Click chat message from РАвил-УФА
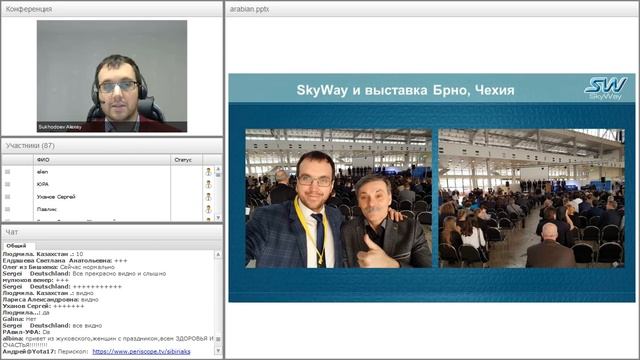 click(26, 332)
